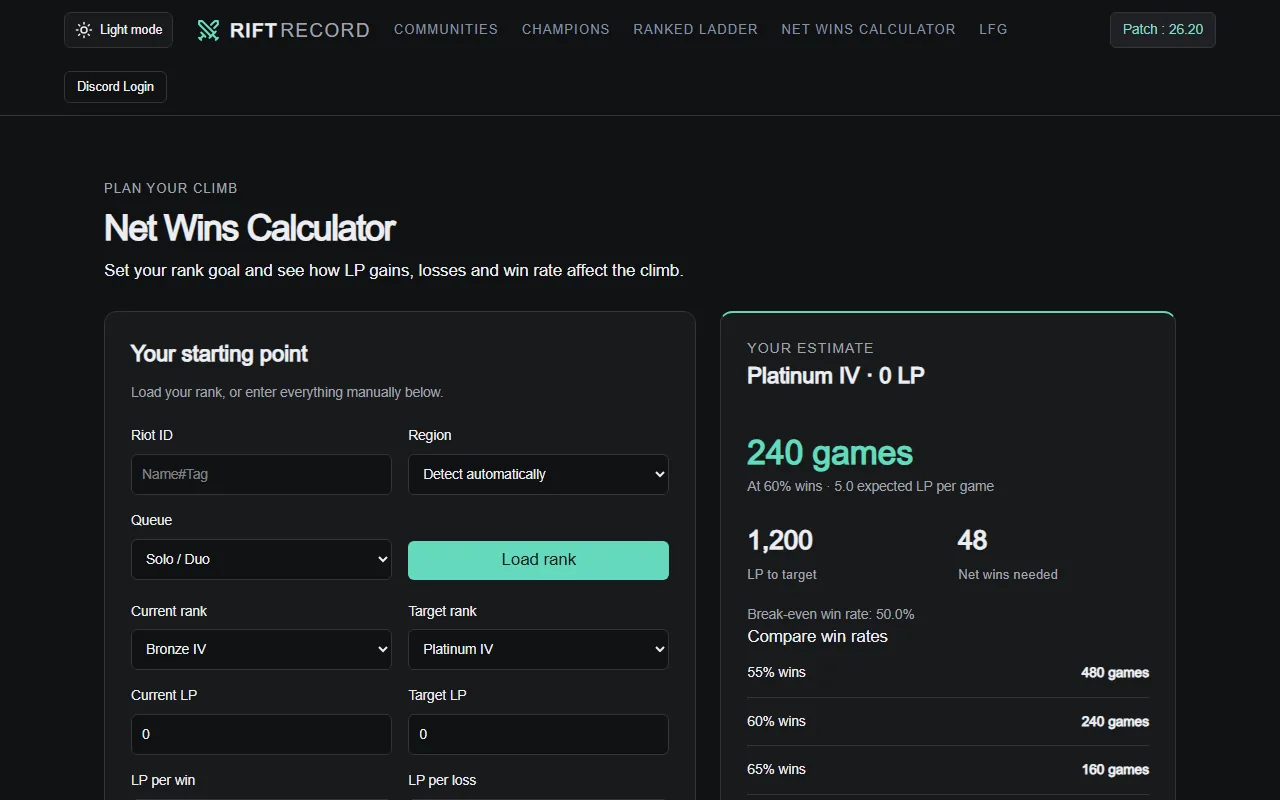Click the Target LP input field
This screenshot has width=1280, height=800.
(x=538, y=734)
